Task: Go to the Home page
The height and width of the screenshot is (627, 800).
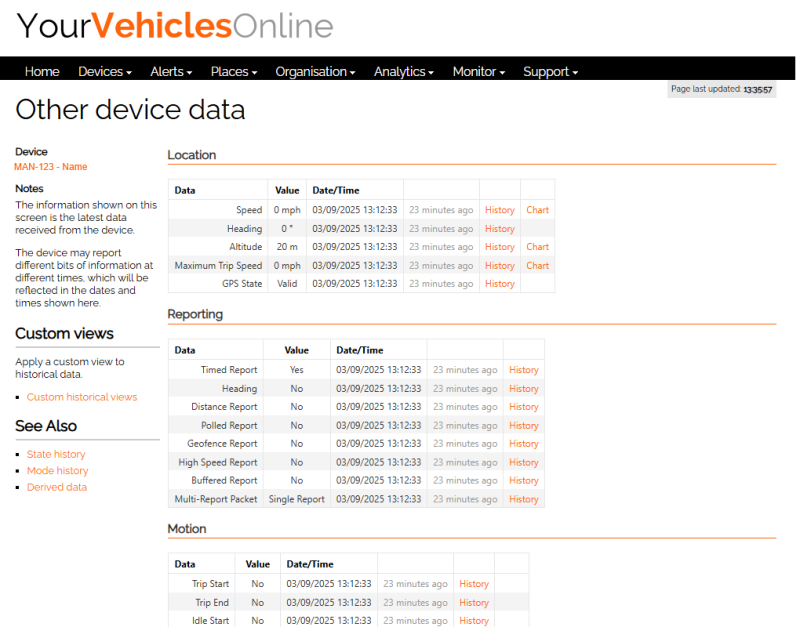Action: pos(42,72)
